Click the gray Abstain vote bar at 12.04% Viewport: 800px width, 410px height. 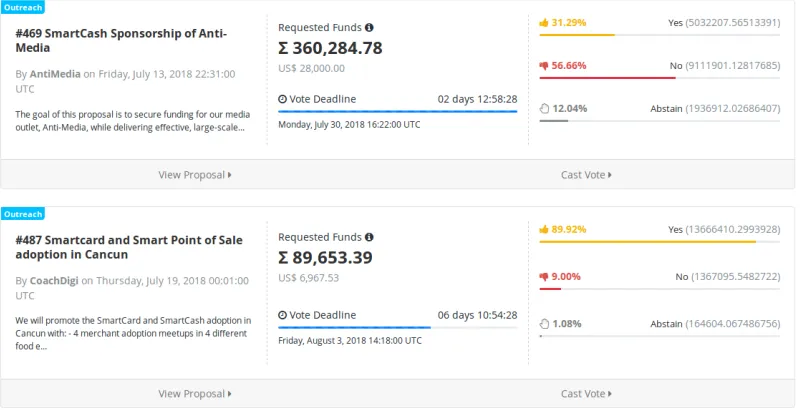tap(554, 121)
